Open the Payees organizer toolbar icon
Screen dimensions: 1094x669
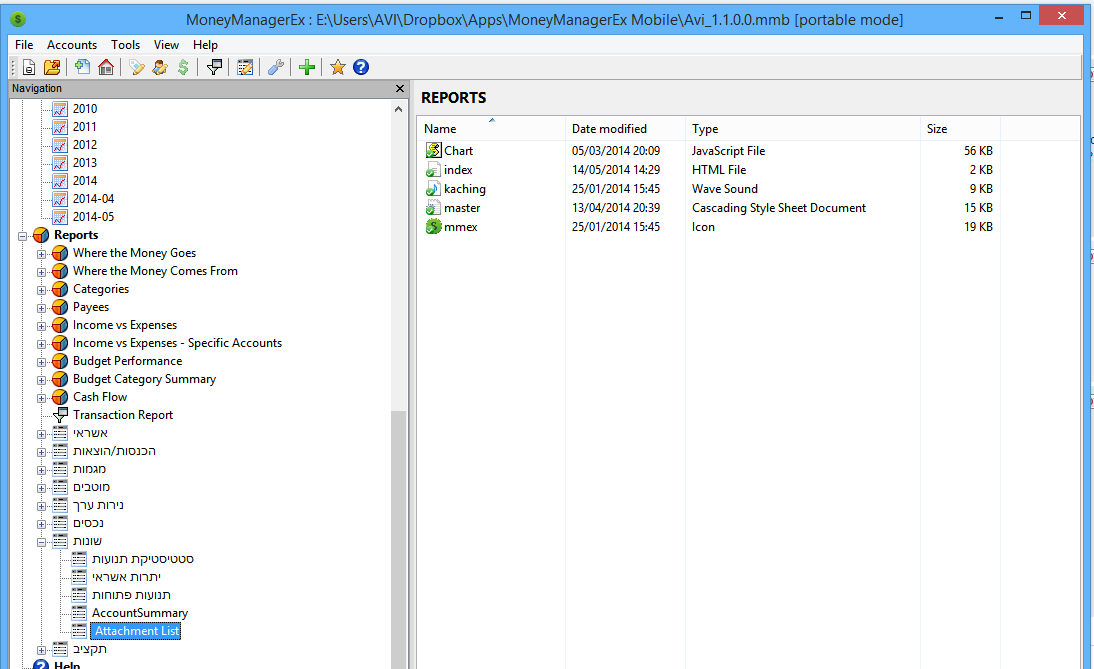[x=160, y=67]
